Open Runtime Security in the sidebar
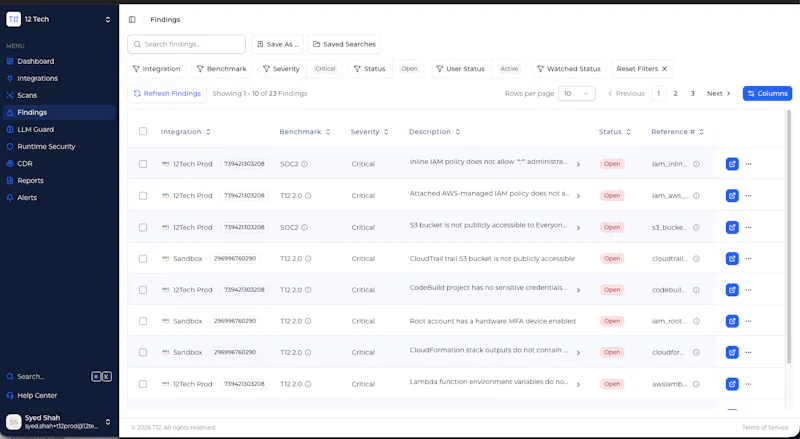Screen dimensions: 800x439 click(x=46, y=147)
